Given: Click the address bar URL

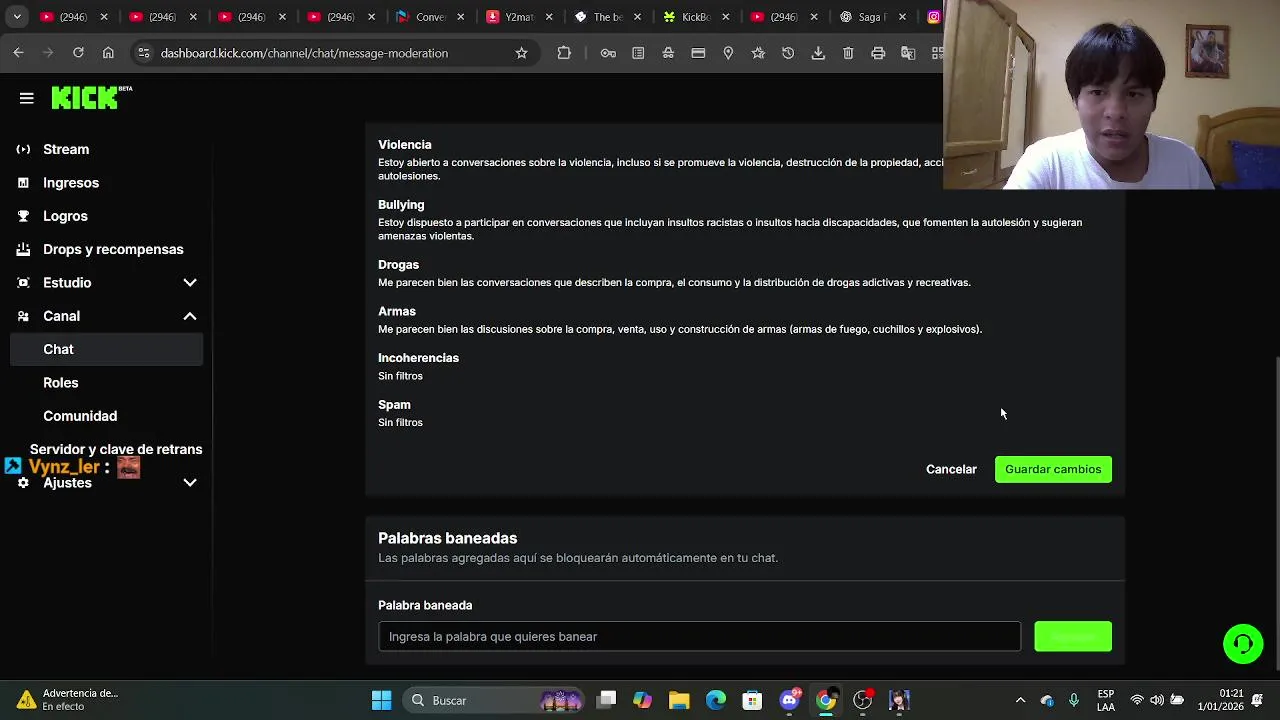Looking at the screenshot, I should coord(304,53).
